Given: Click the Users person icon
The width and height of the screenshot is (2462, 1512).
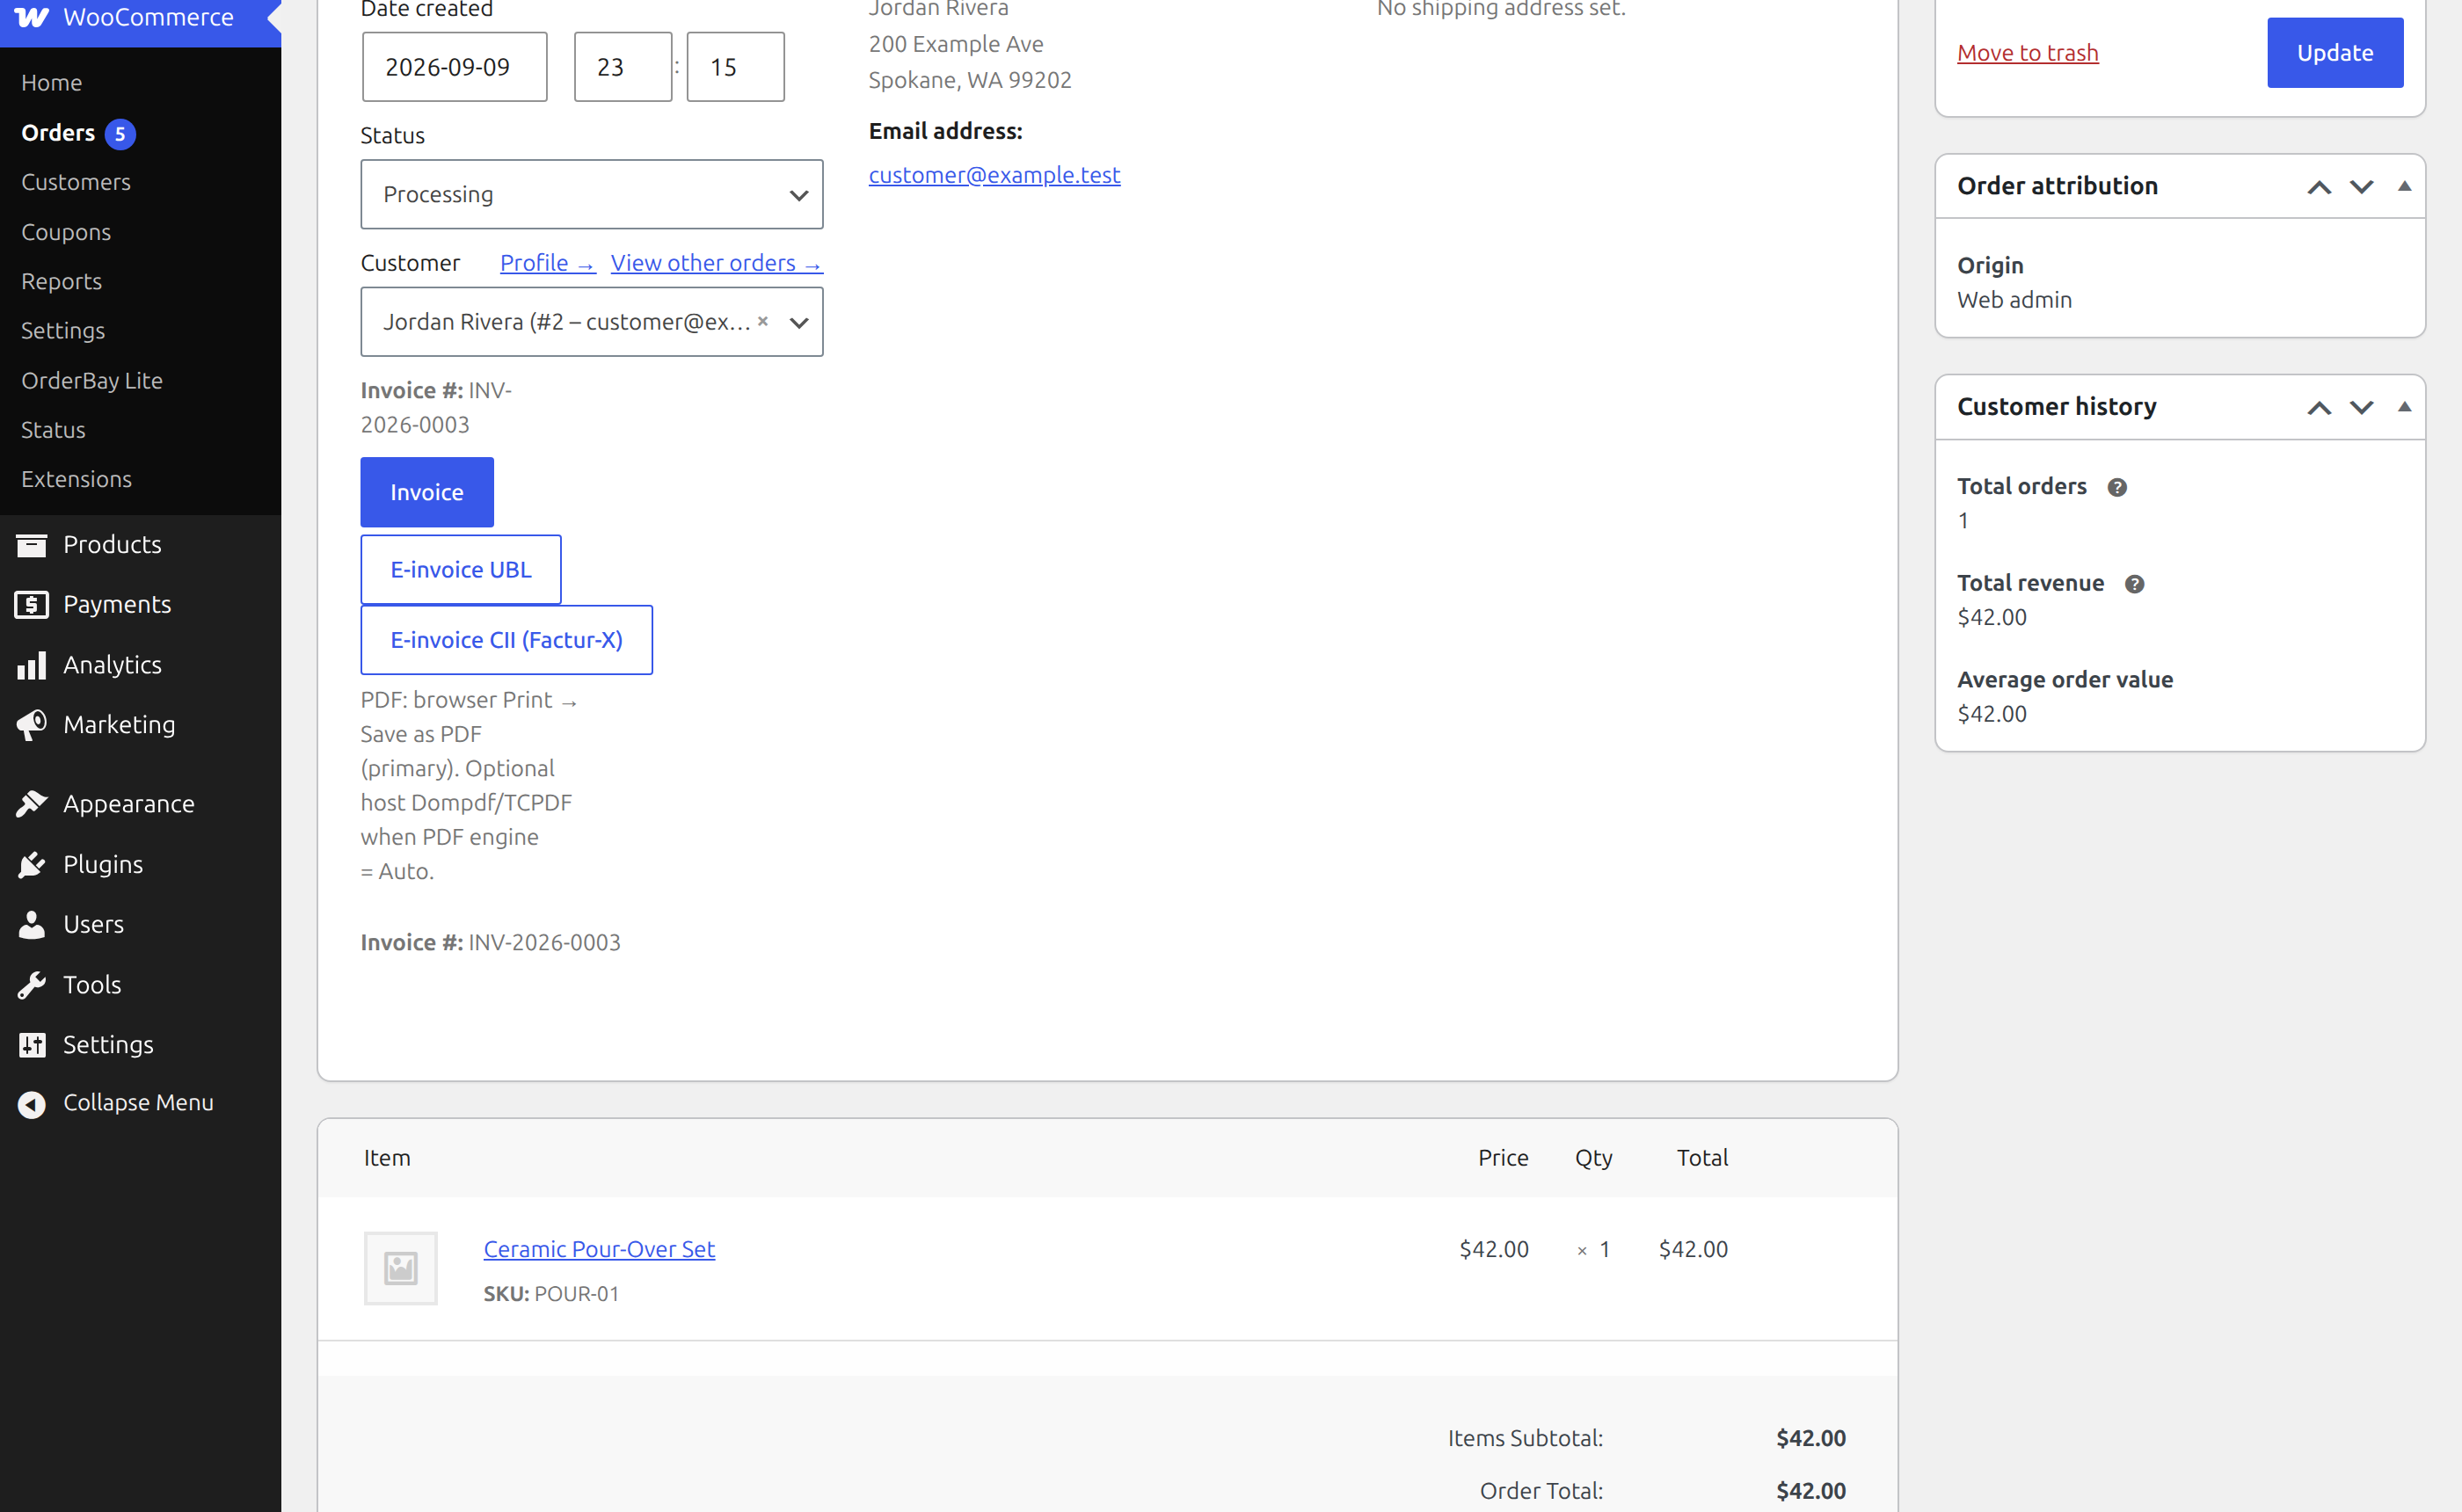Looking at the screenshot, I should 32,924.
